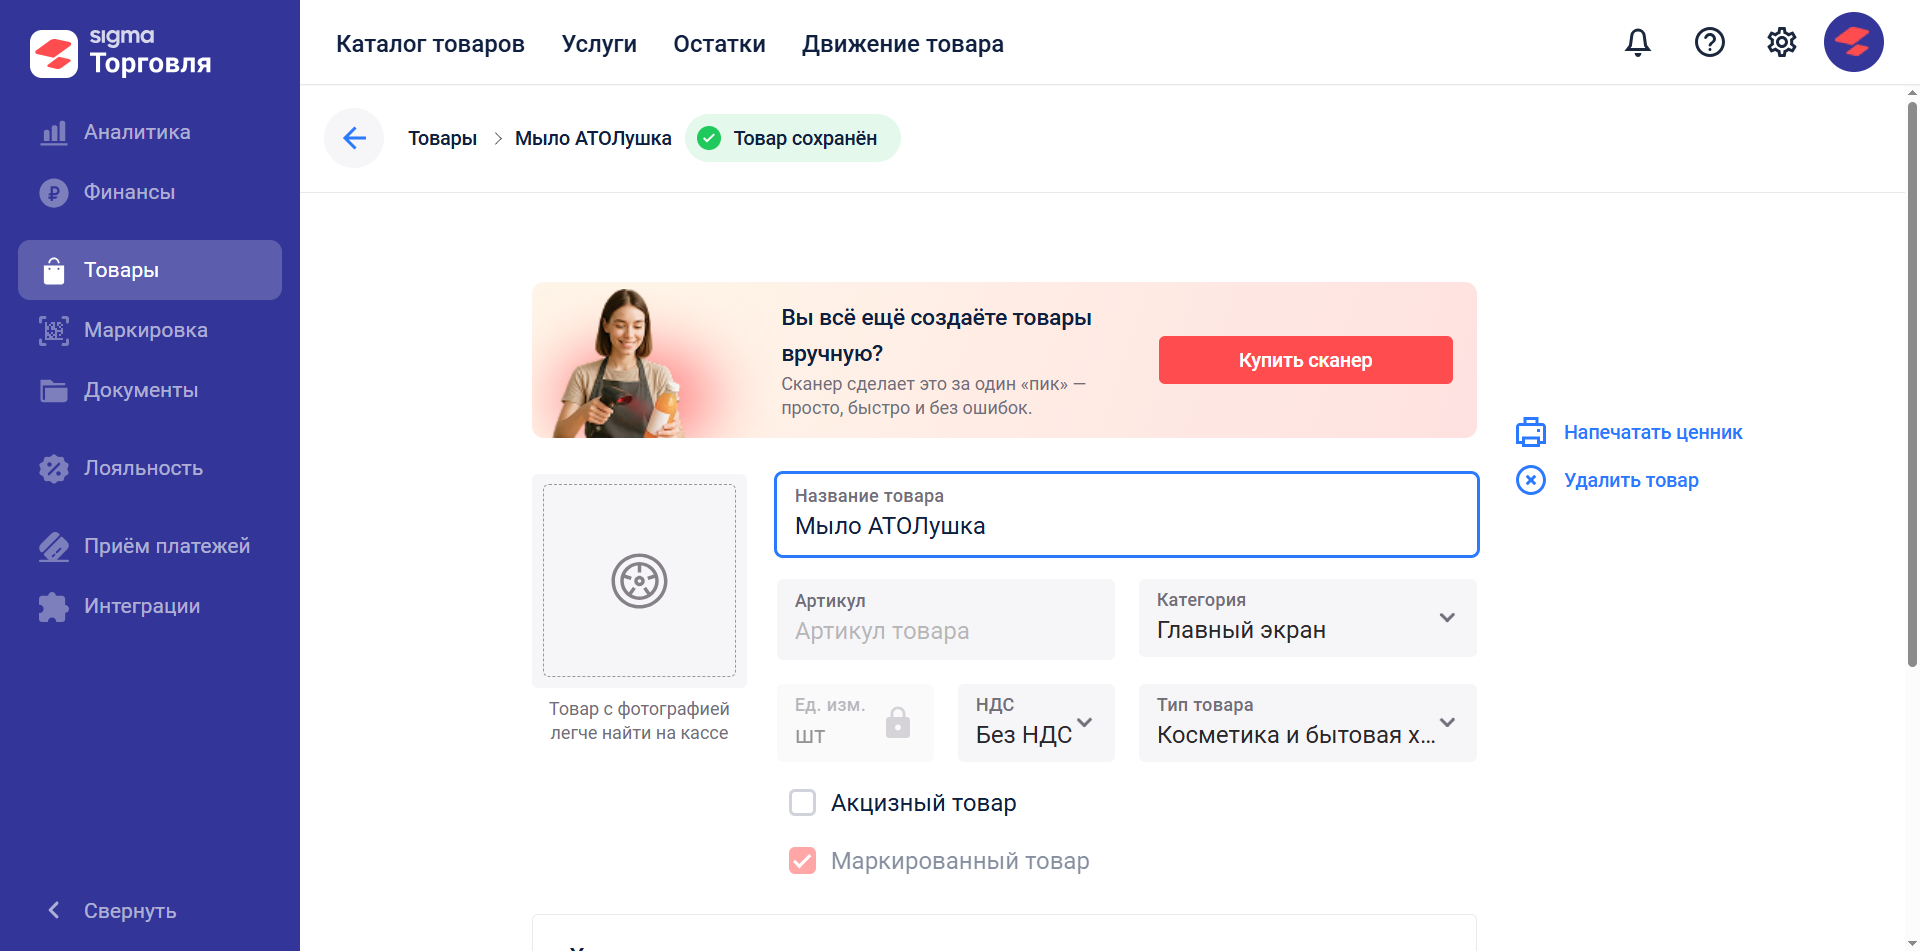Click the Артикул input field
The height and width of the screenshot is (951, 1920).
(x=946, y=619)
